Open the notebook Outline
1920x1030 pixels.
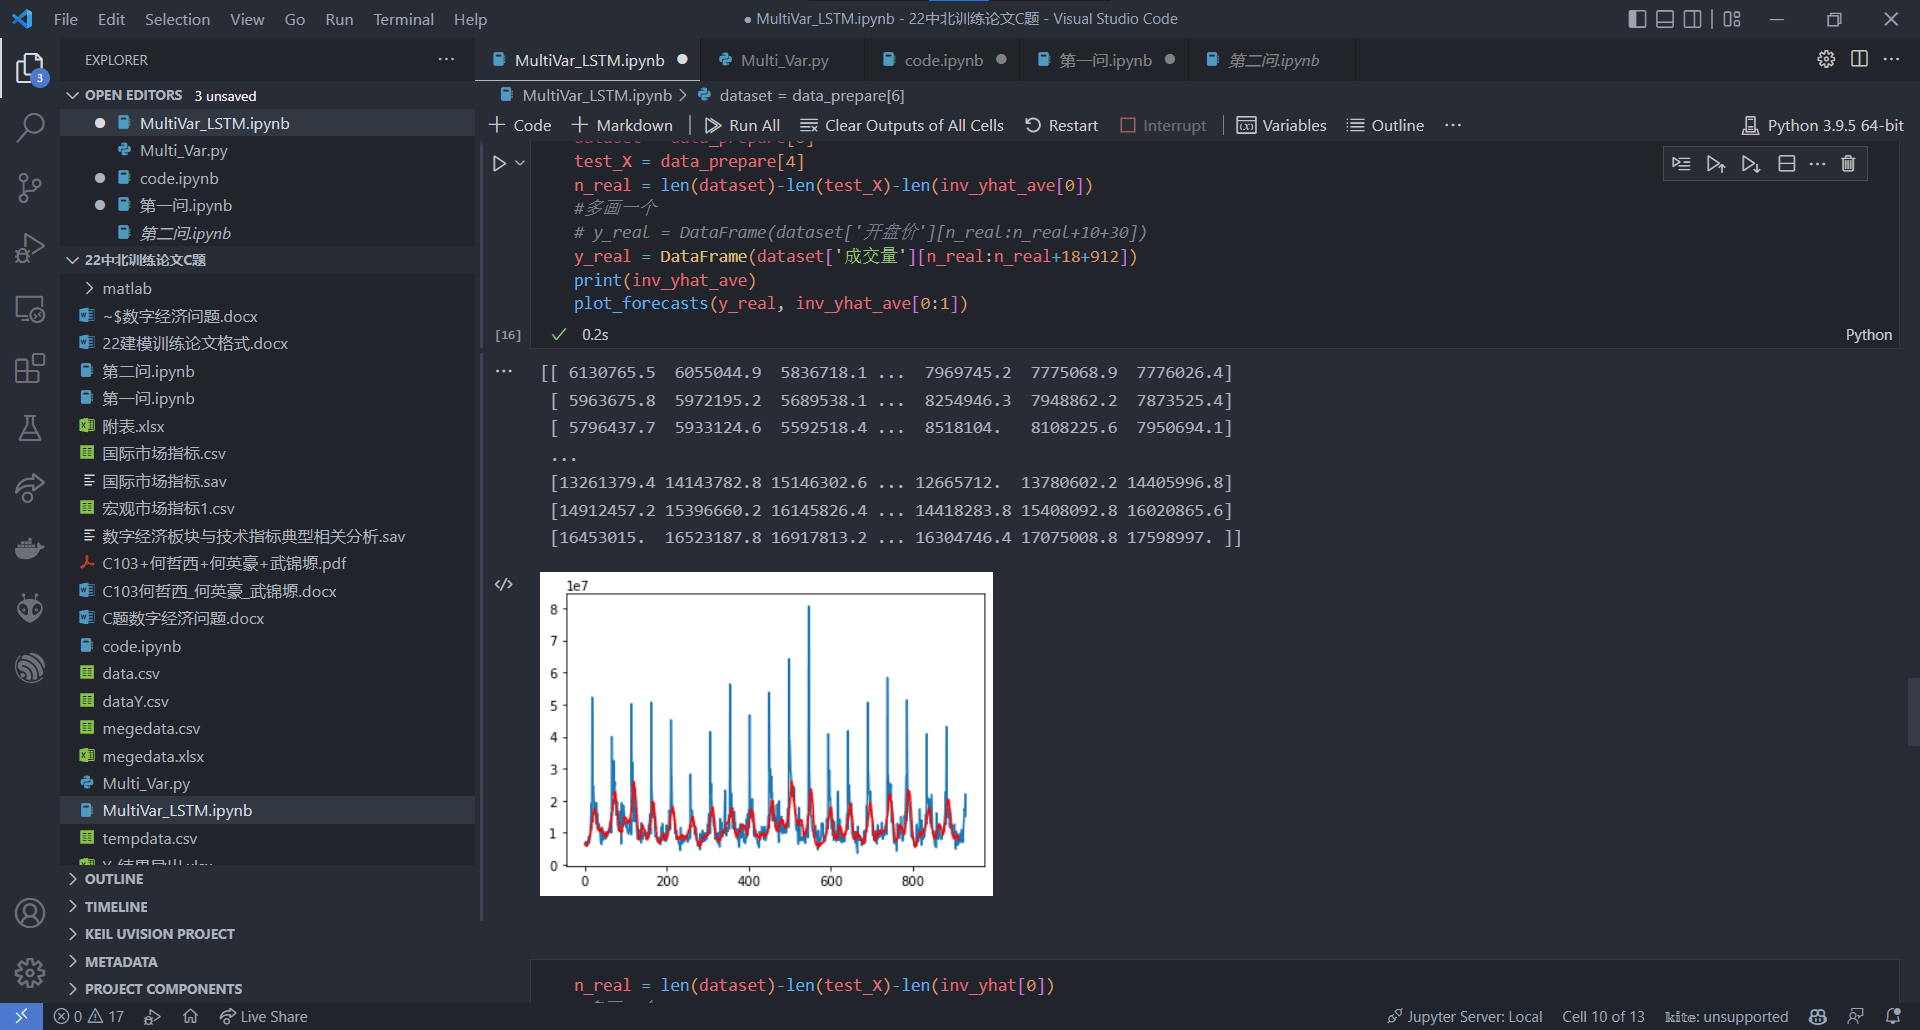1385,125
